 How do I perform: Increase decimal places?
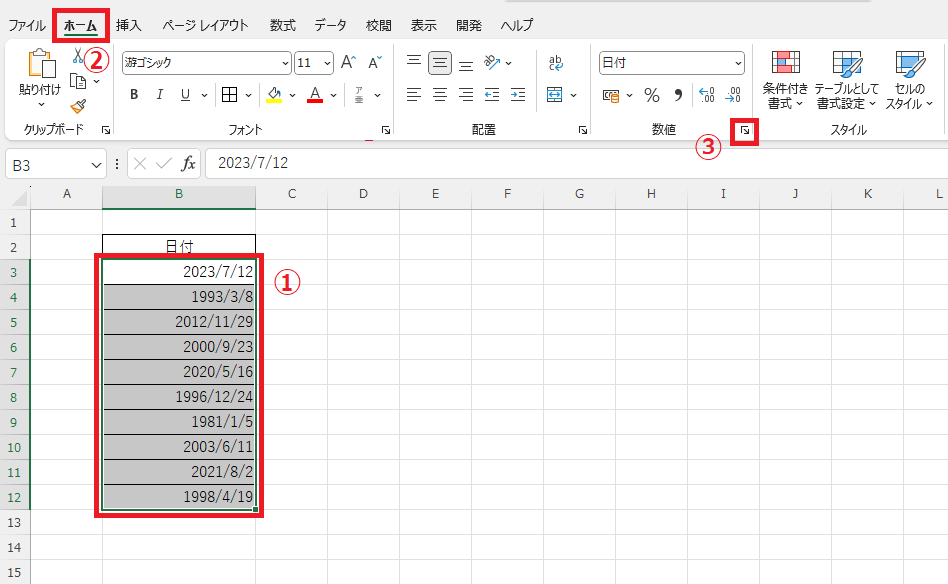click(706, 95)
